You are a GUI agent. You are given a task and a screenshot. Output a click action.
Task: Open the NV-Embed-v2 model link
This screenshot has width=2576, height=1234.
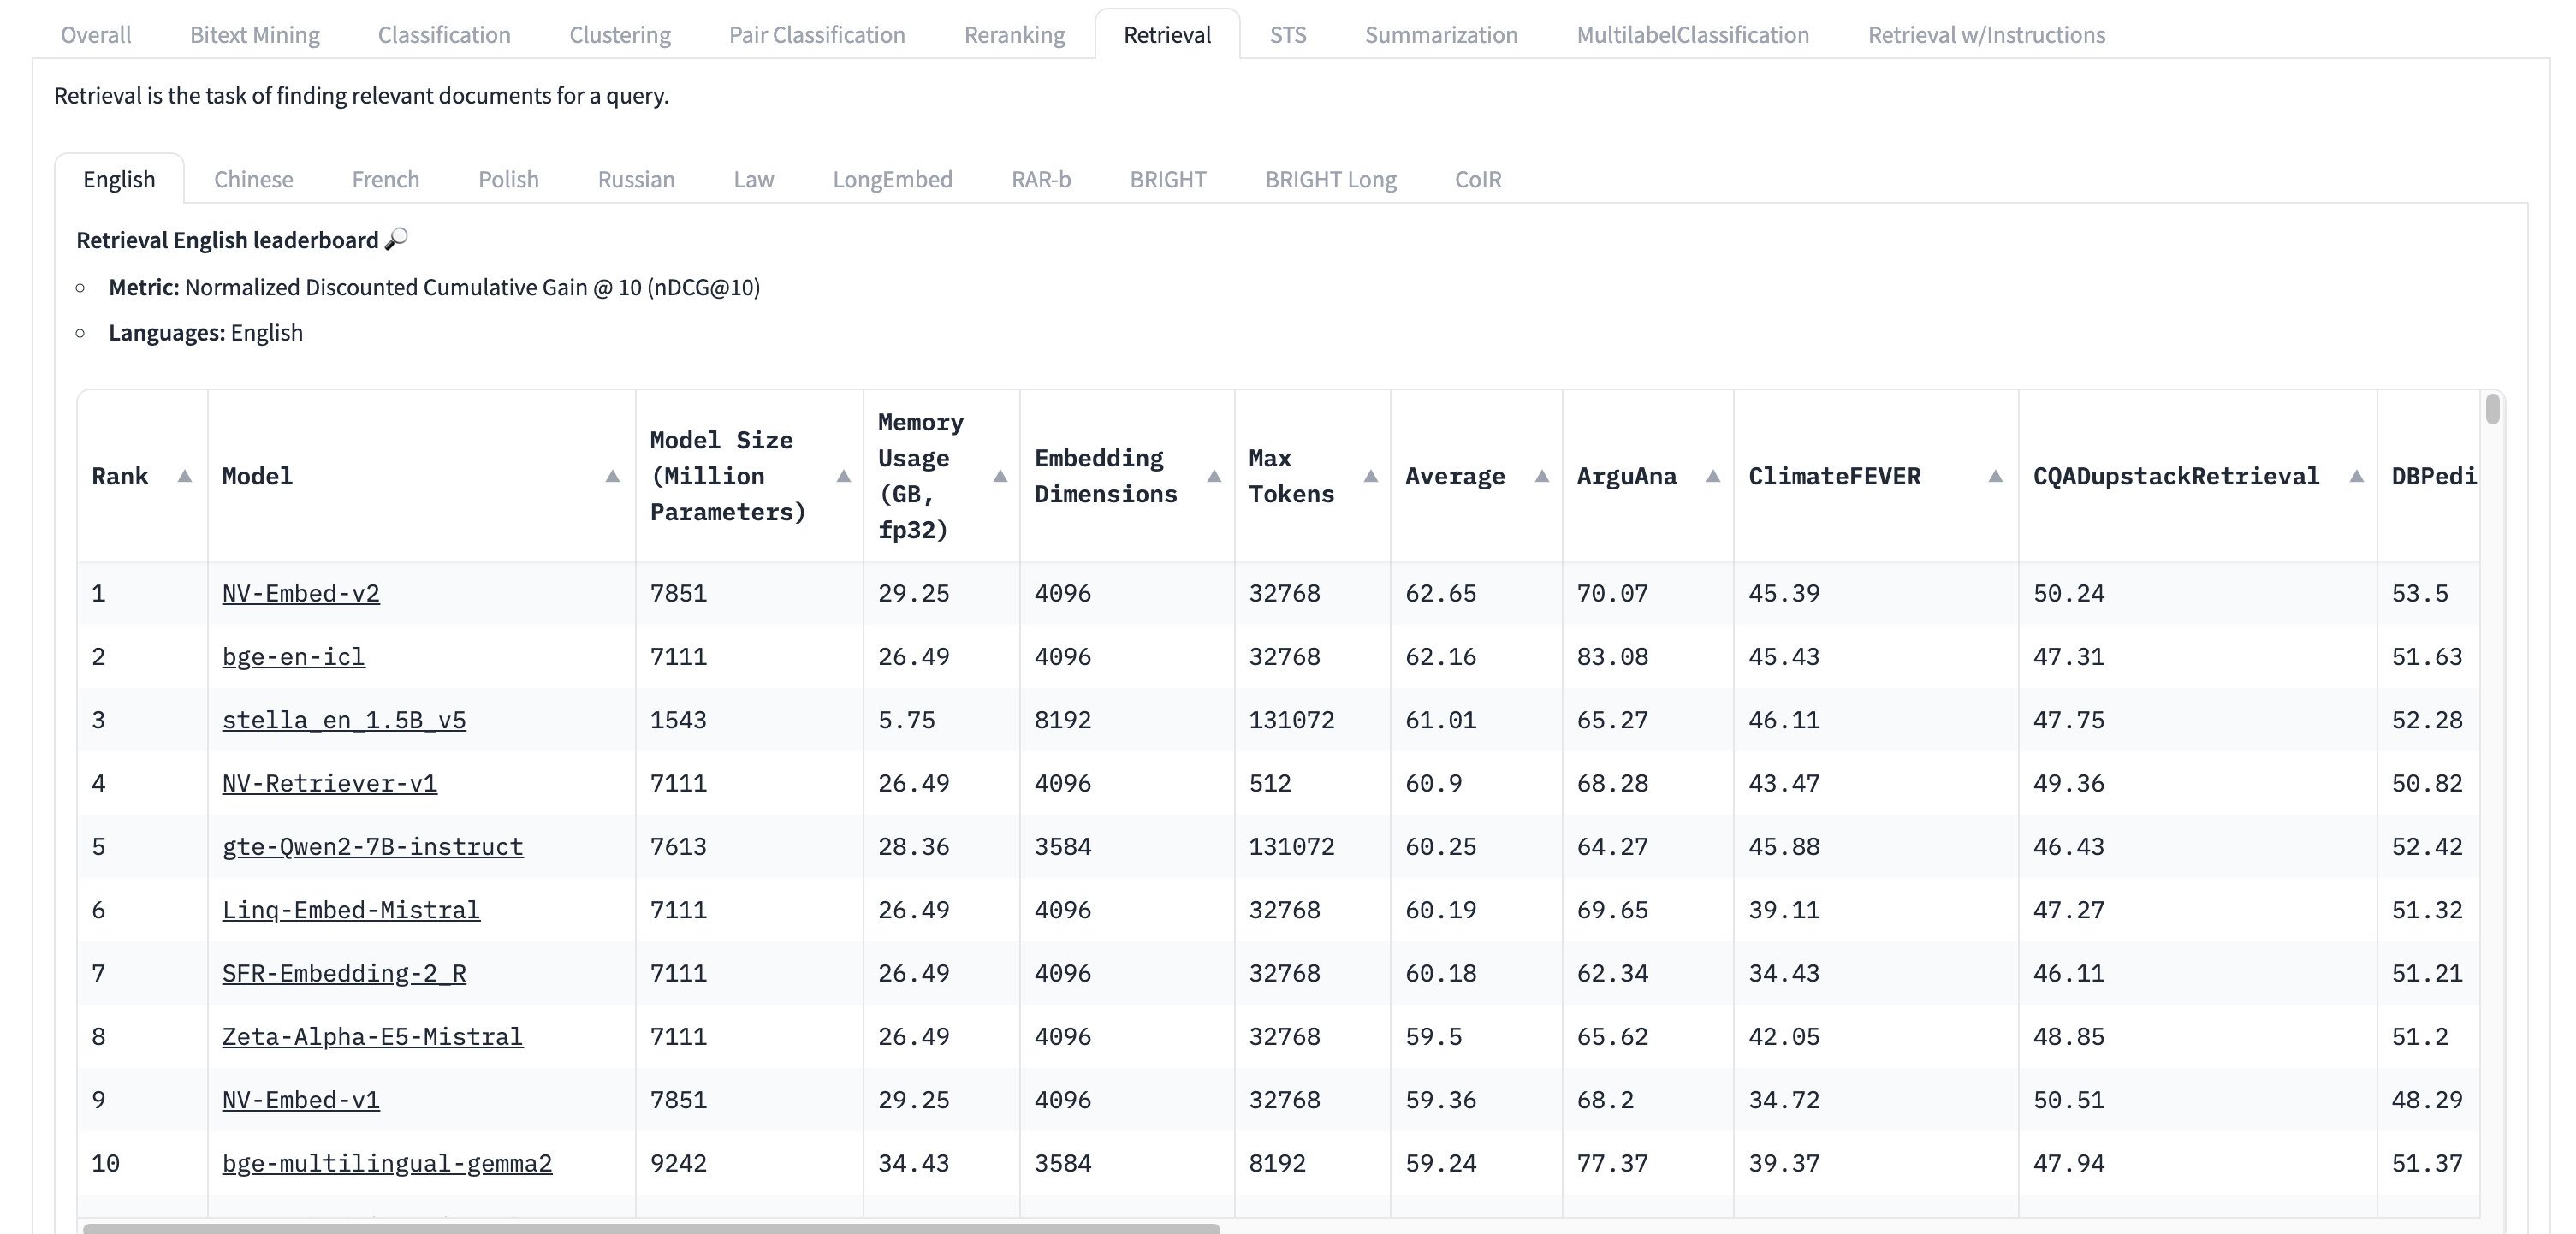point(300,593)
